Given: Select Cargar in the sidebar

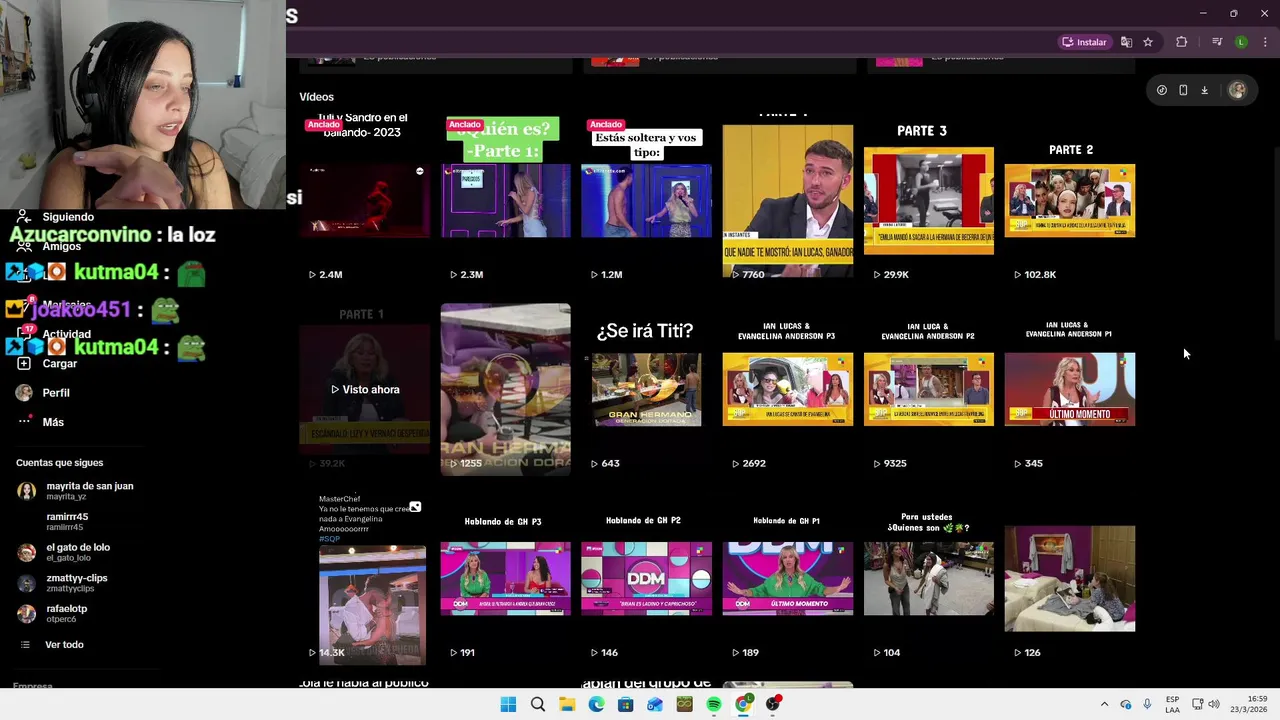Looking at the screenshot, I should coord(59,363).
